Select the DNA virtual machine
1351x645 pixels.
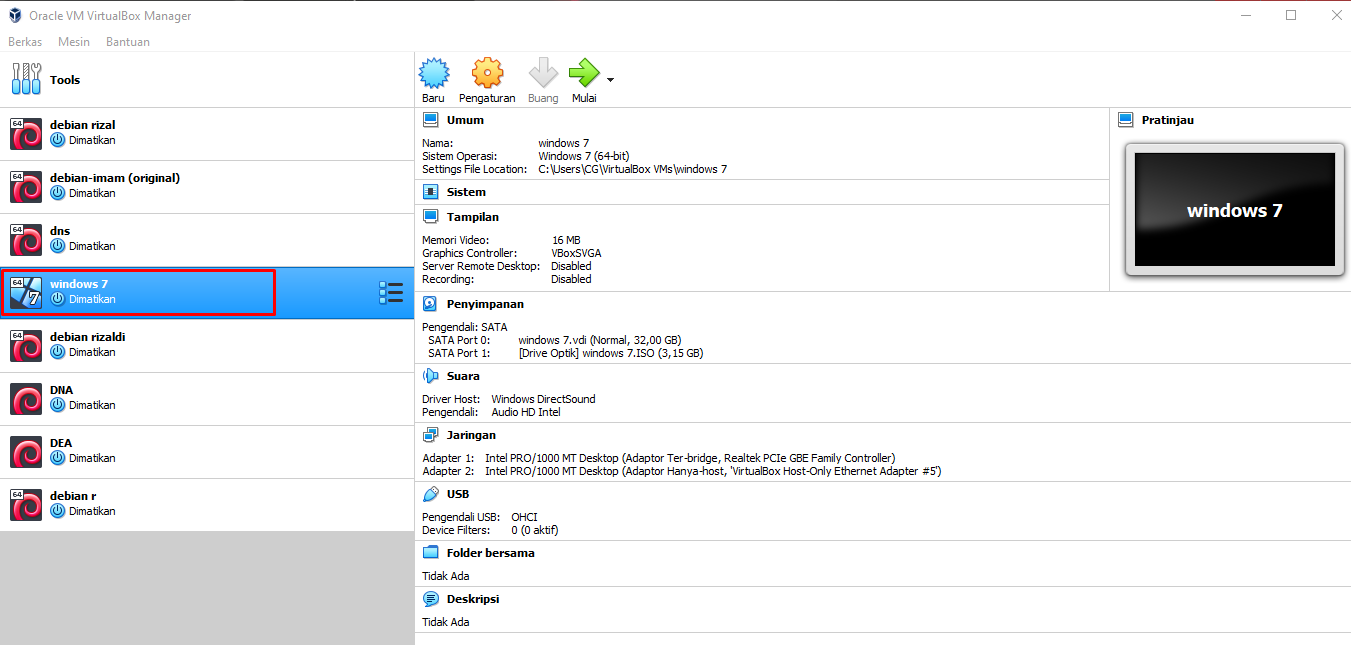pos(207,399)
